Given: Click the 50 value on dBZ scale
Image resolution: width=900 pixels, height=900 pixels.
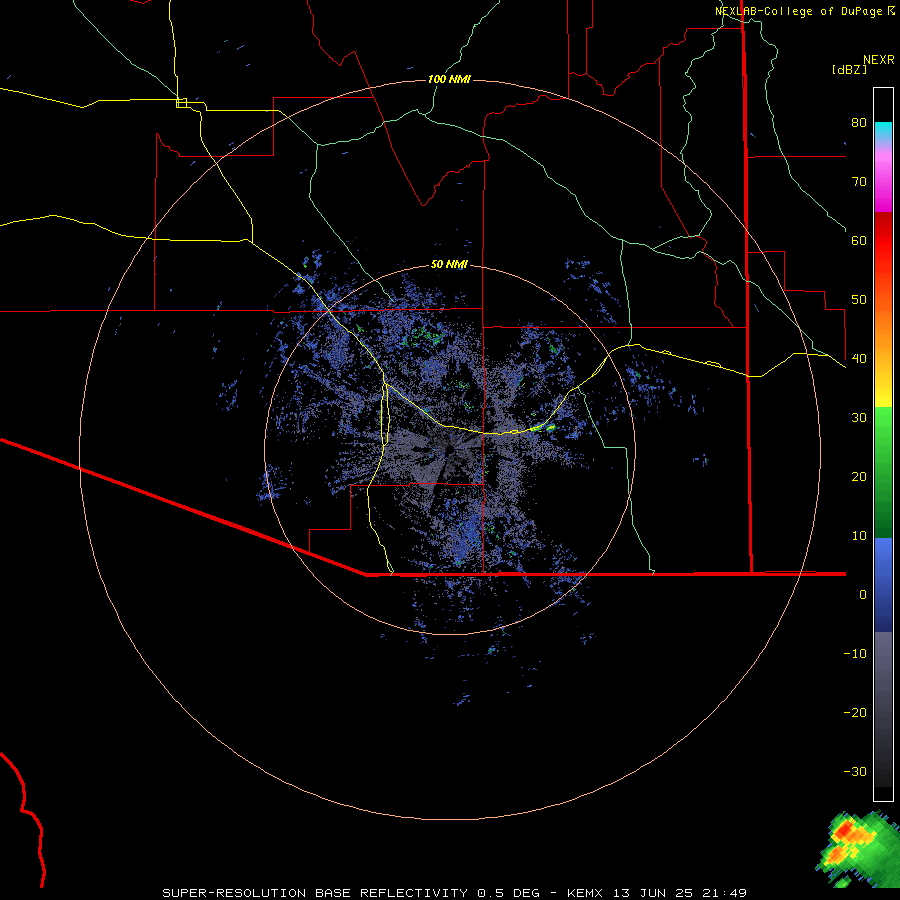Looking at the screenshot, I should (859, 300).
